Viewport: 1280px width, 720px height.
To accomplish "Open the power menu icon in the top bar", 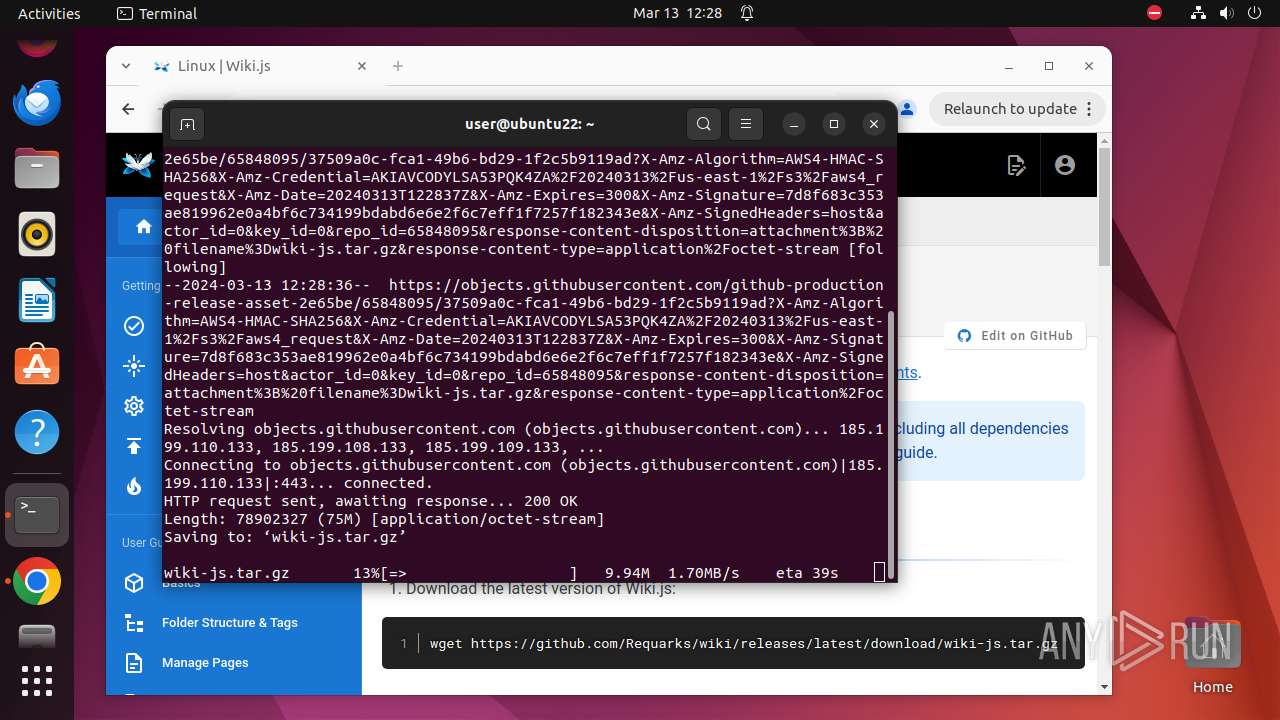I will [1254, 13].
